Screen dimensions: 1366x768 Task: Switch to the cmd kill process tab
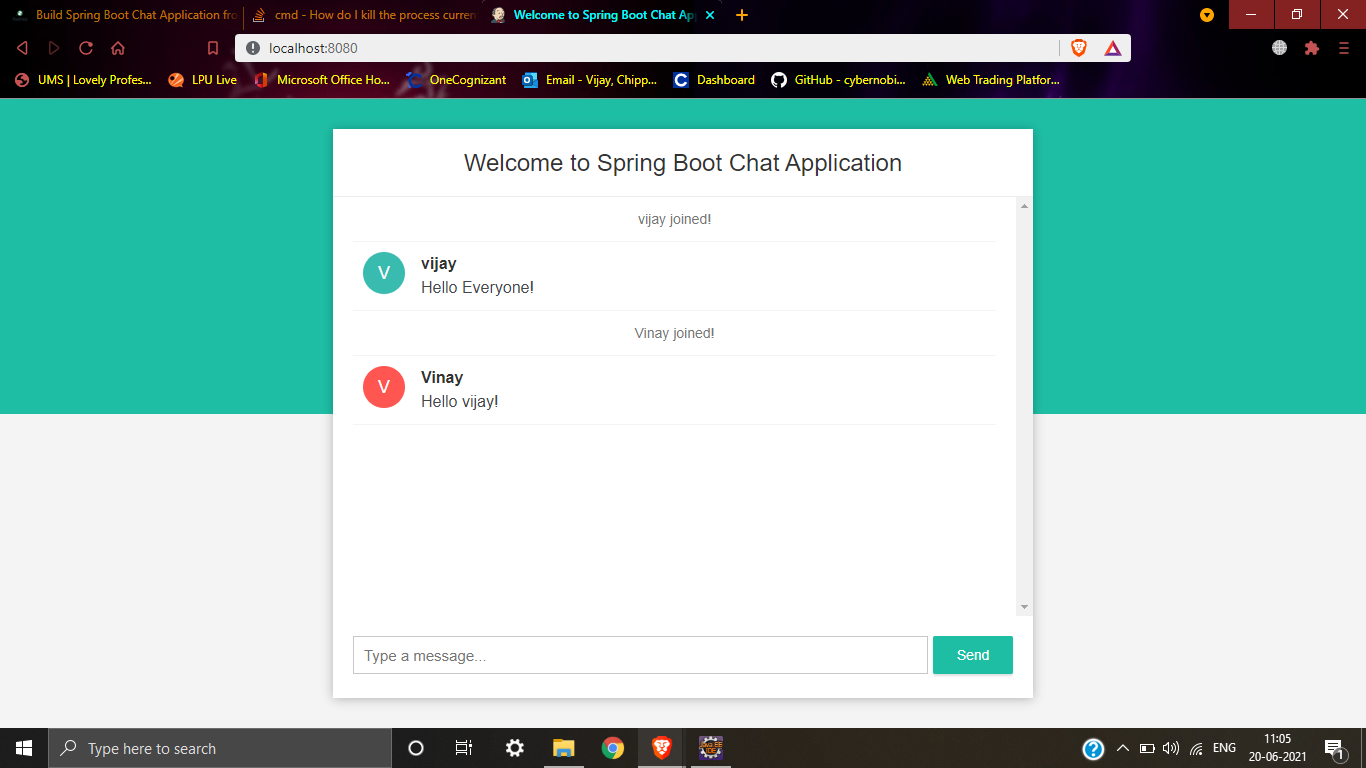[x=364, y=15]
